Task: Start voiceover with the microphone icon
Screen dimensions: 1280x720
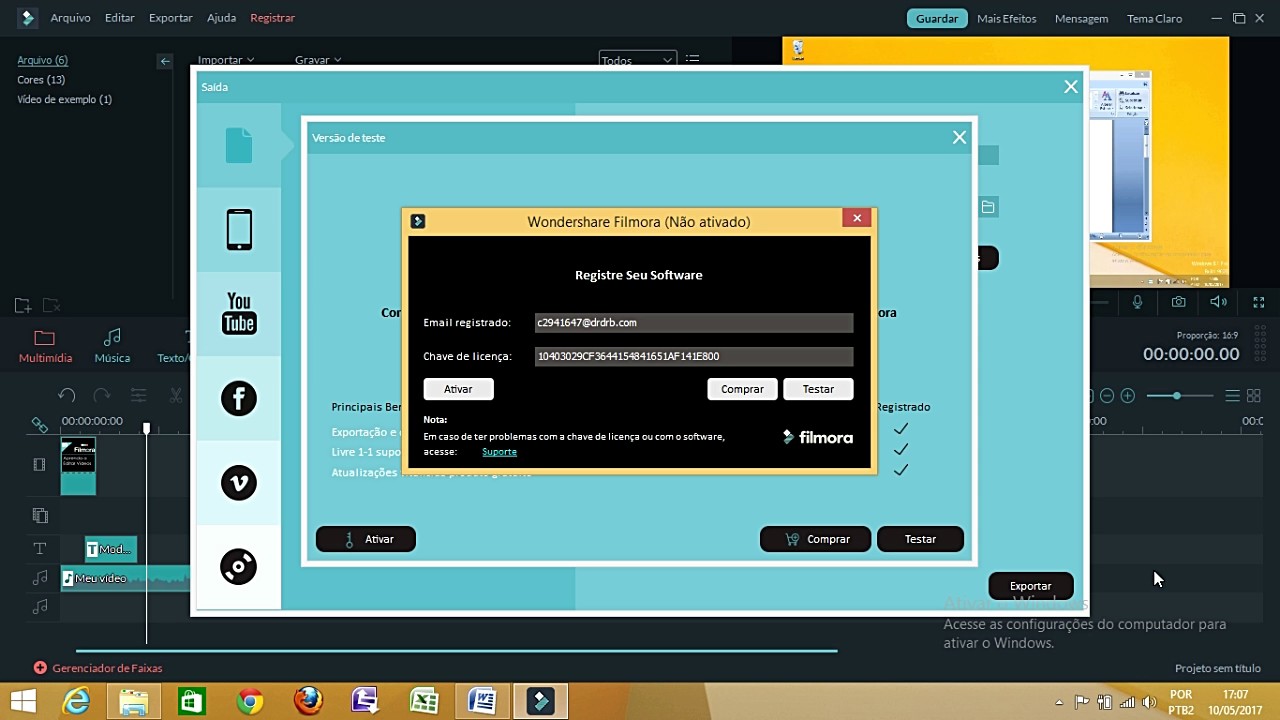Action: pos(1138,302)
